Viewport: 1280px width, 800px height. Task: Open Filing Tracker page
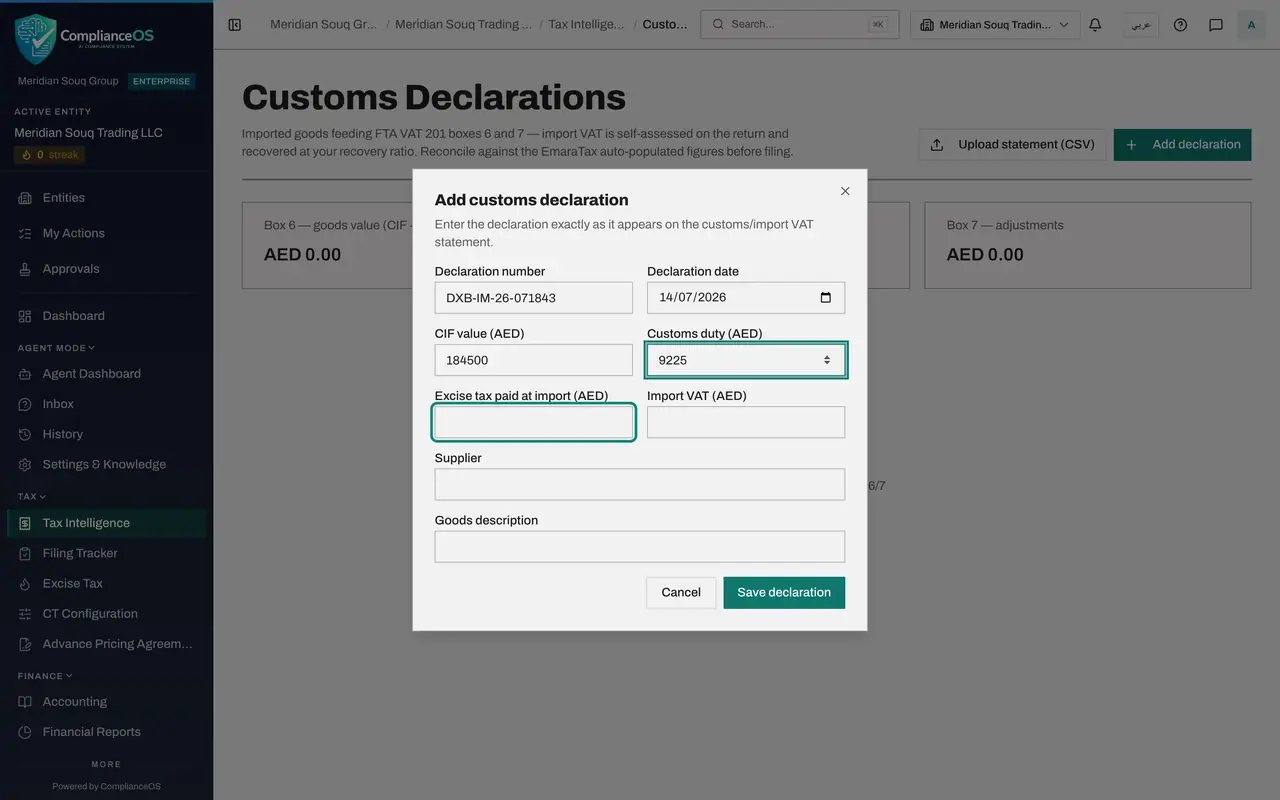pyautogui.click(x=106, y=553)
